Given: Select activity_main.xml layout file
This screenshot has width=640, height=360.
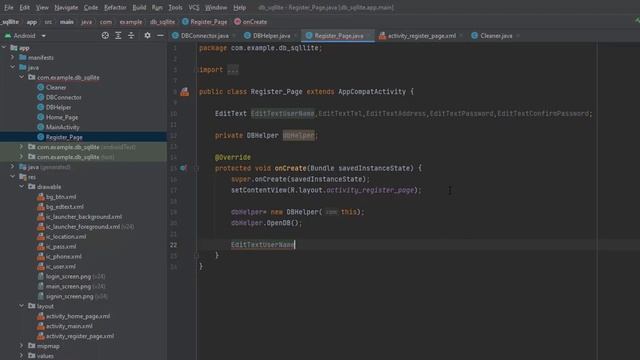Looking at the screenshot, I should tap(69, 326).
